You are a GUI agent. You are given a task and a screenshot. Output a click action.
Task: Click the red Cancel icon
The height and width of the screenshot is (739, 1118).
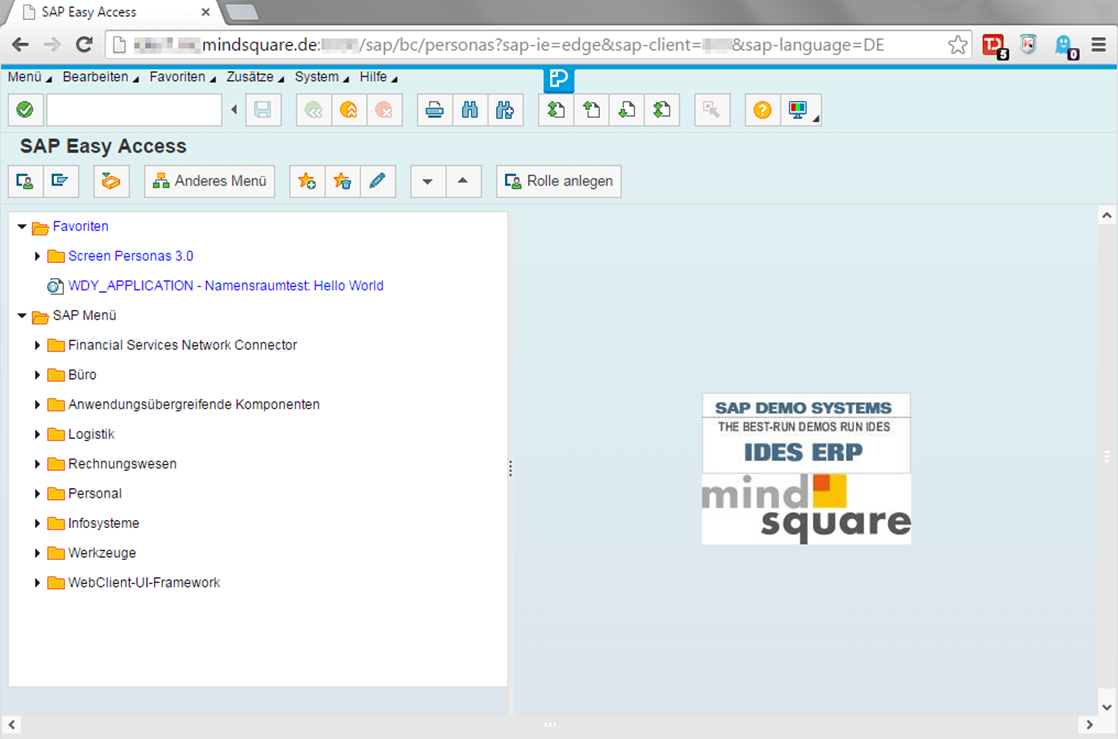pyautogui.click(x=384, y=110)
